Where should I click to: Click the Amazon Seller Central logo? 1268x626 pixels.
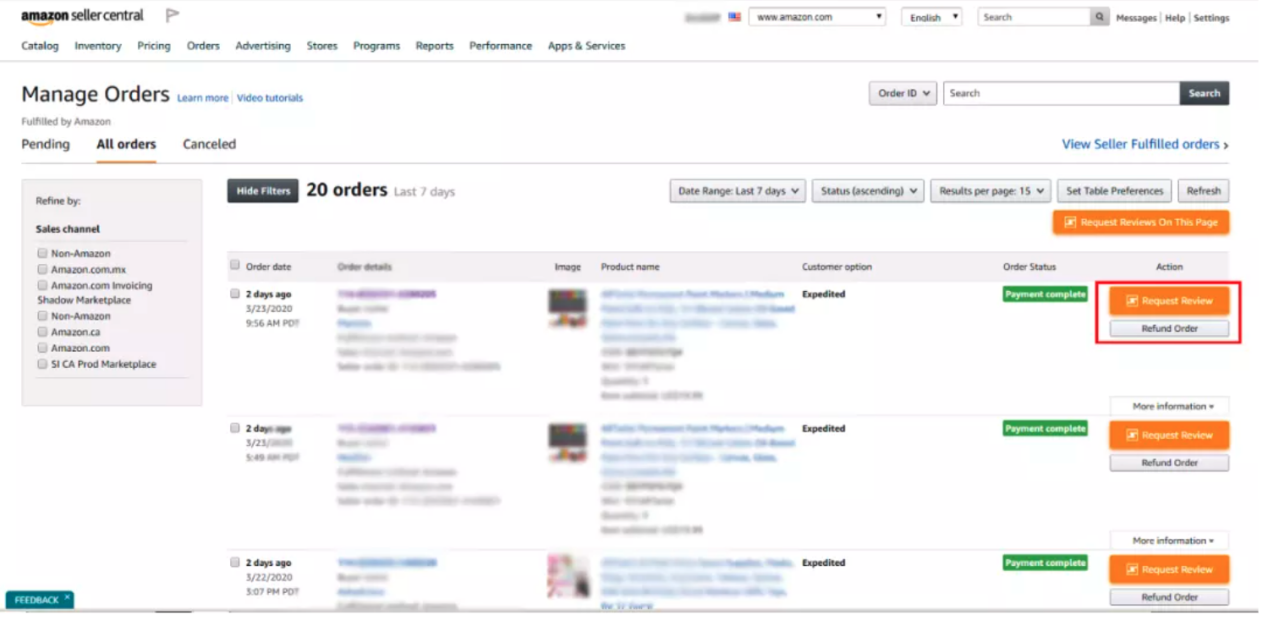(x=82, y=16)
